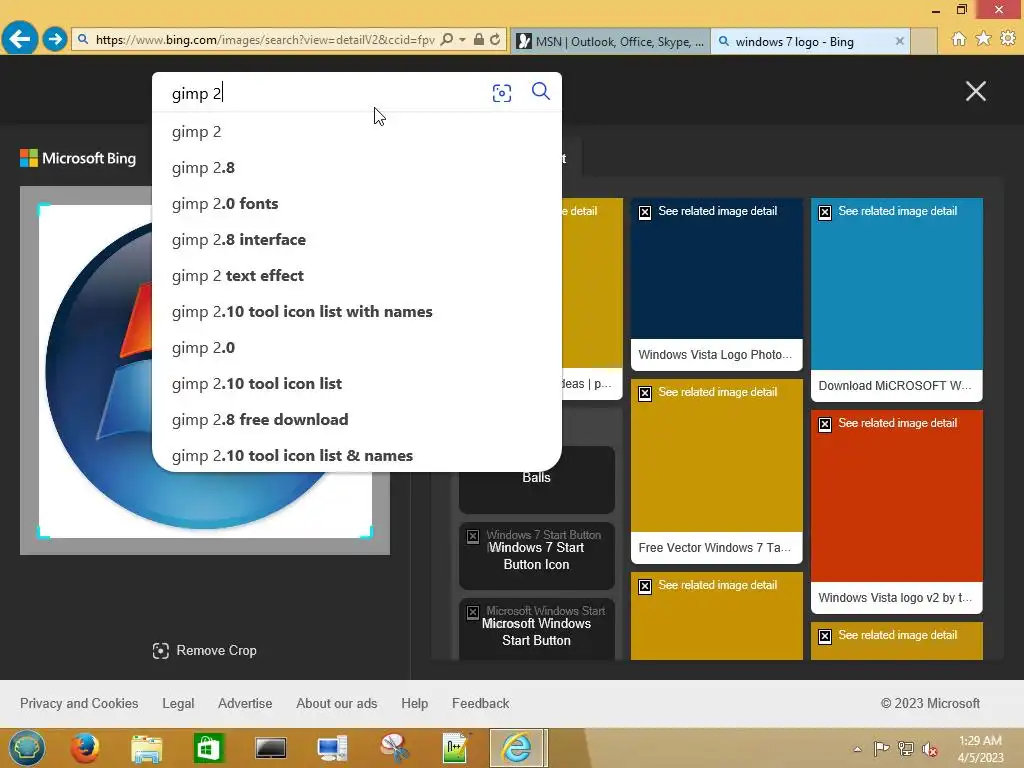1024x768 pixels.
Task: Refresh the page via address bar reload icon
Action: (x=495, y=40)
